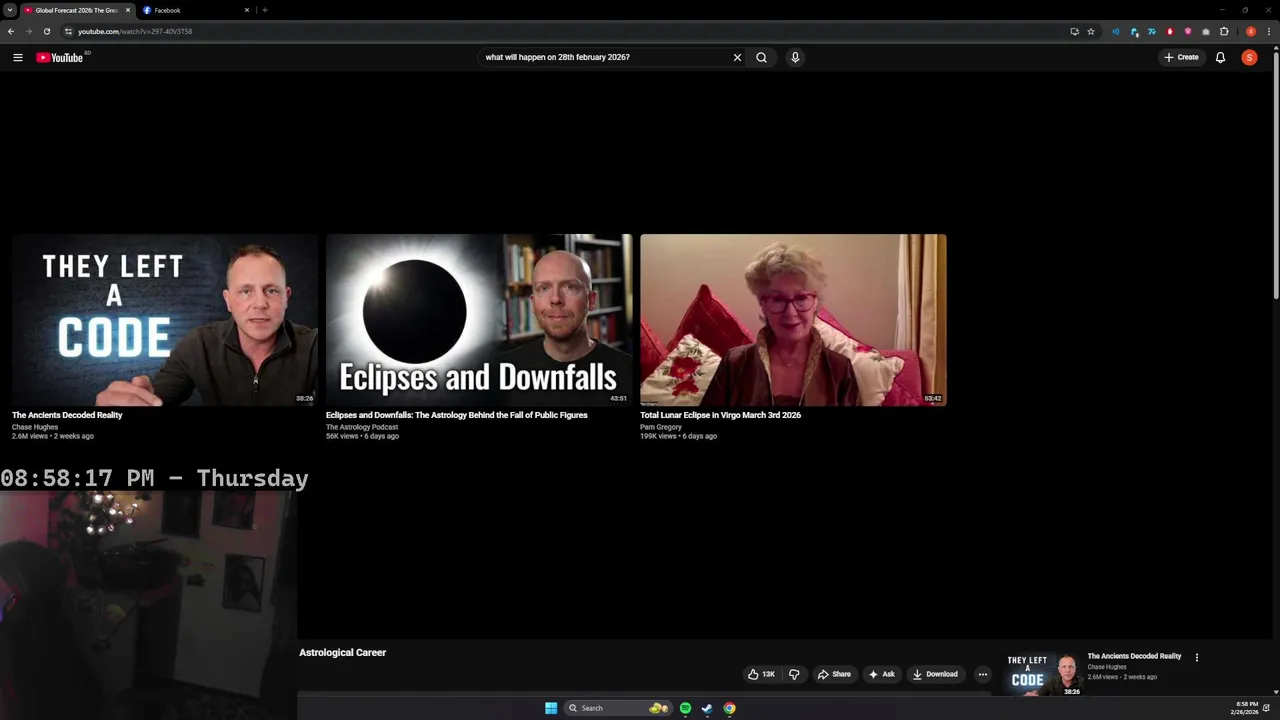Open the YouTube Create menu

click(x=1181, y=58)
